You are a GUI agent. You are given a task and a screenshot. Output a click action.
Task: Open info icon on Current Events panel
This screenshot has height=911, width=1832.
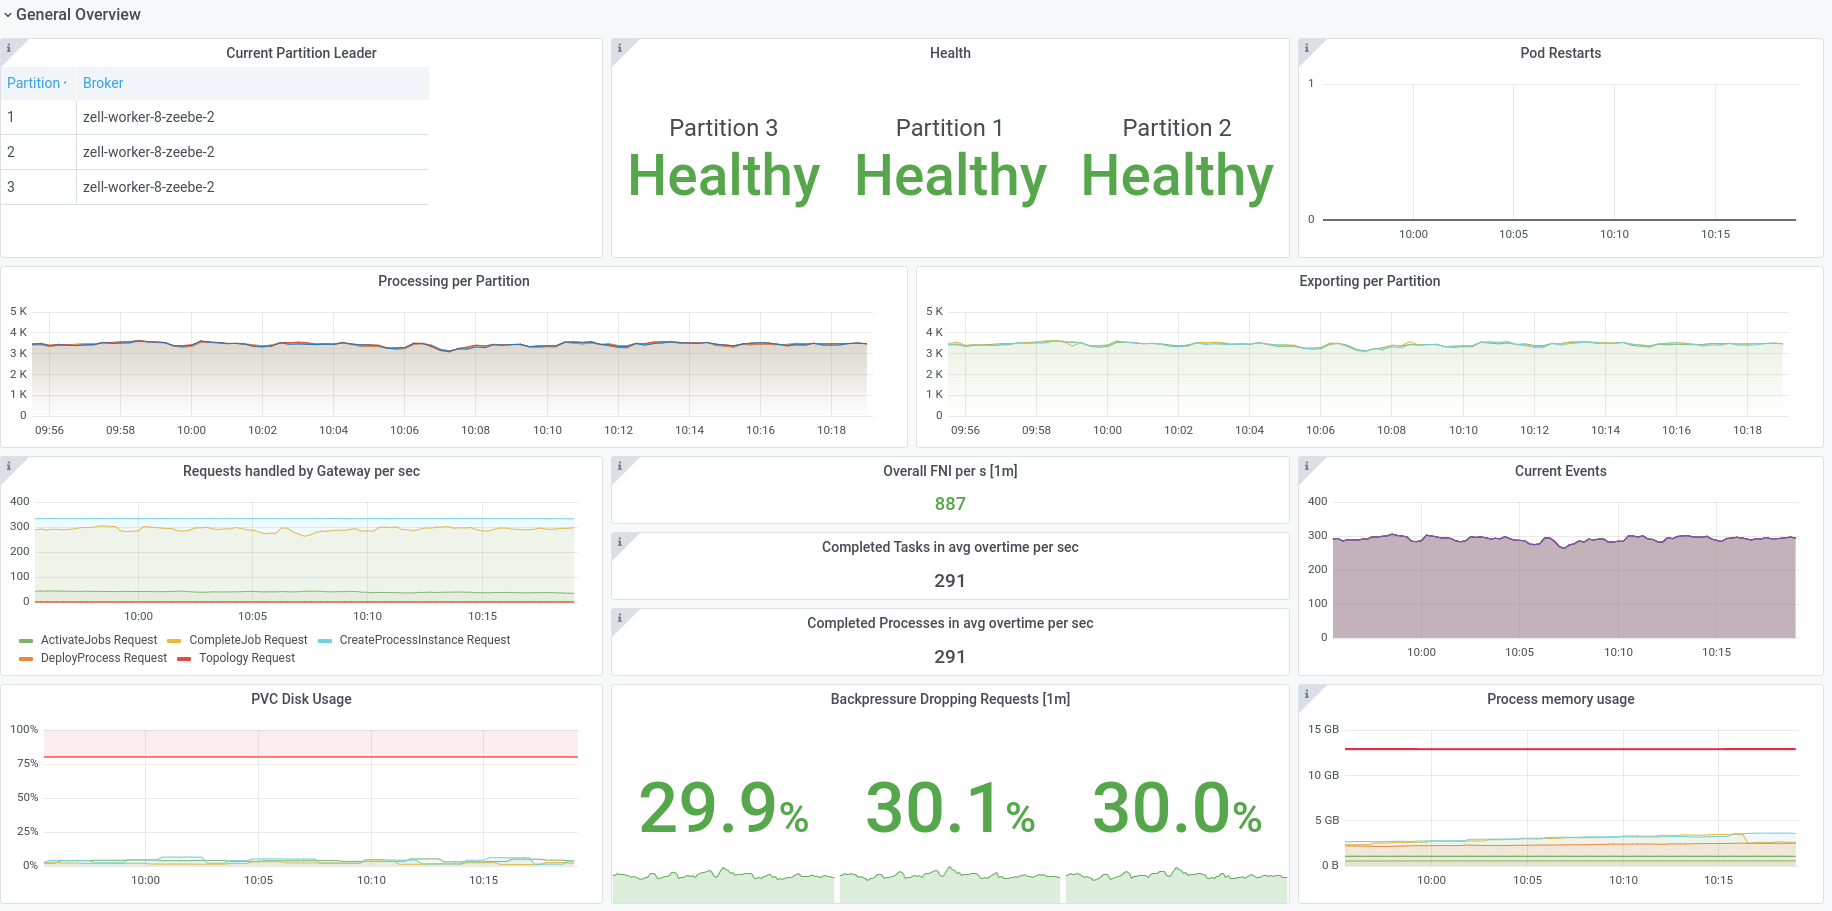point(1307,466)
